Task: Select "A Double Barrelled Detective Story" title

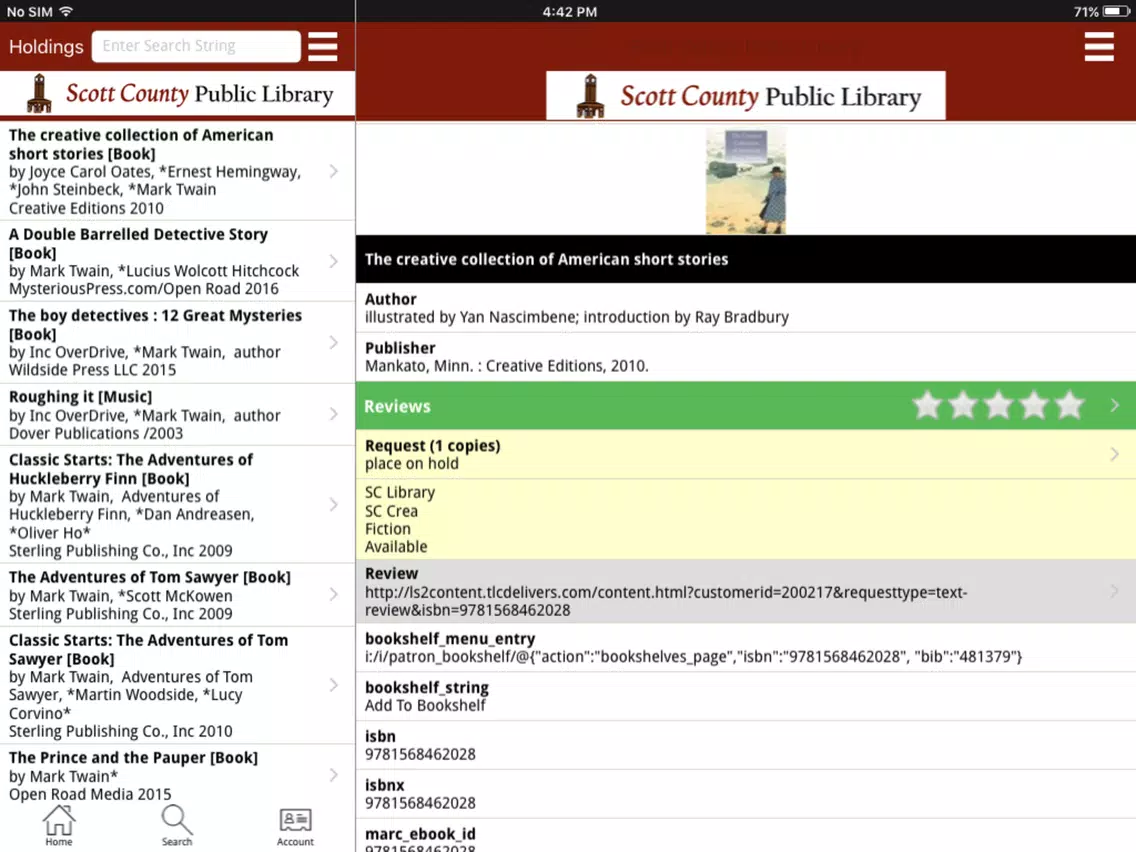Action: point(138,243)
